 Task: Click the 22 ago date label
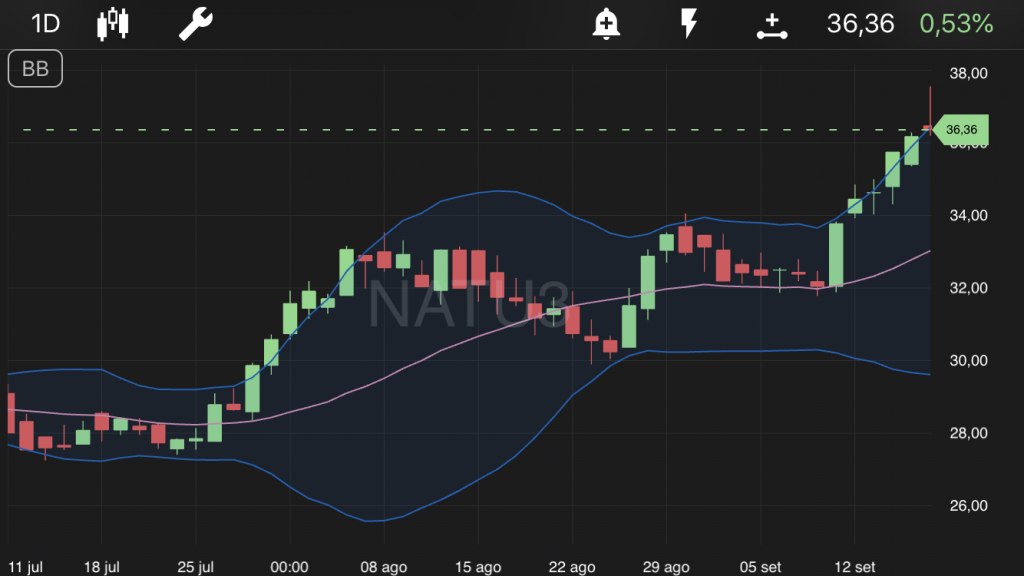tap(572, 567)
